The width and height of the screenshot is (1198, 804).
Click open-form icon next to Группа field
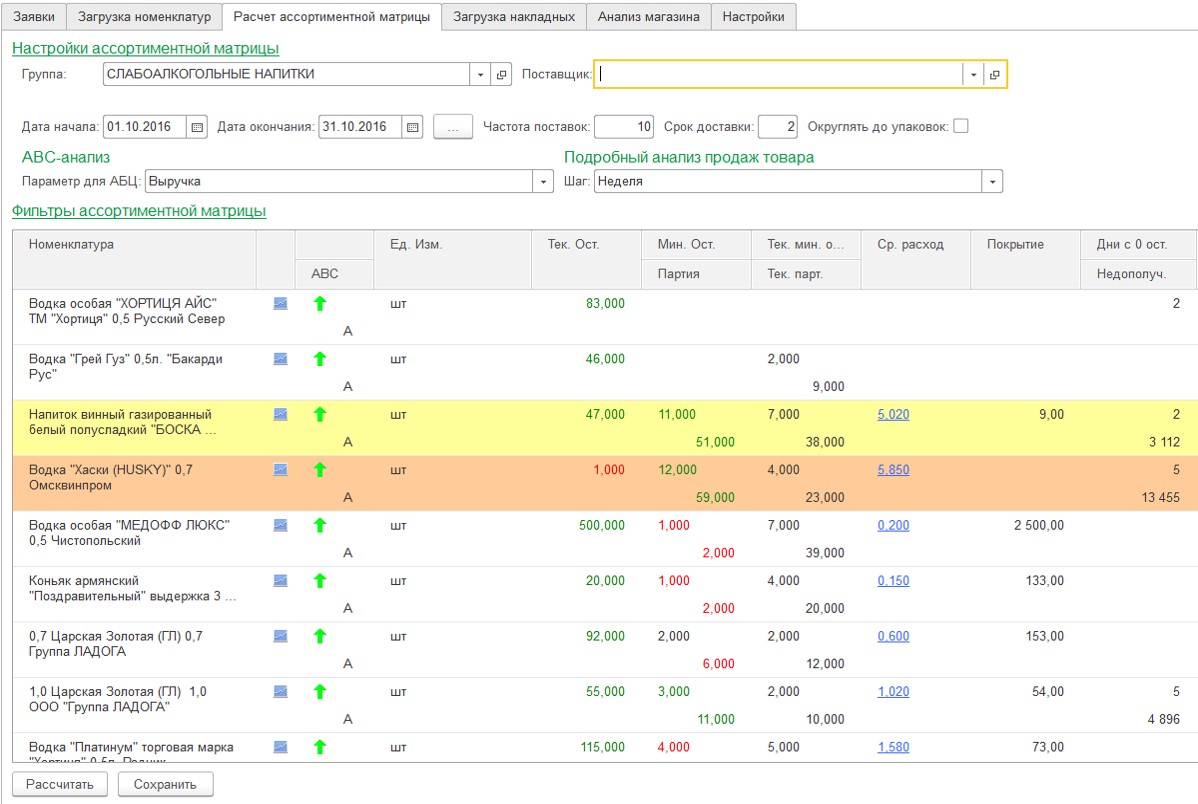point(502,75)
